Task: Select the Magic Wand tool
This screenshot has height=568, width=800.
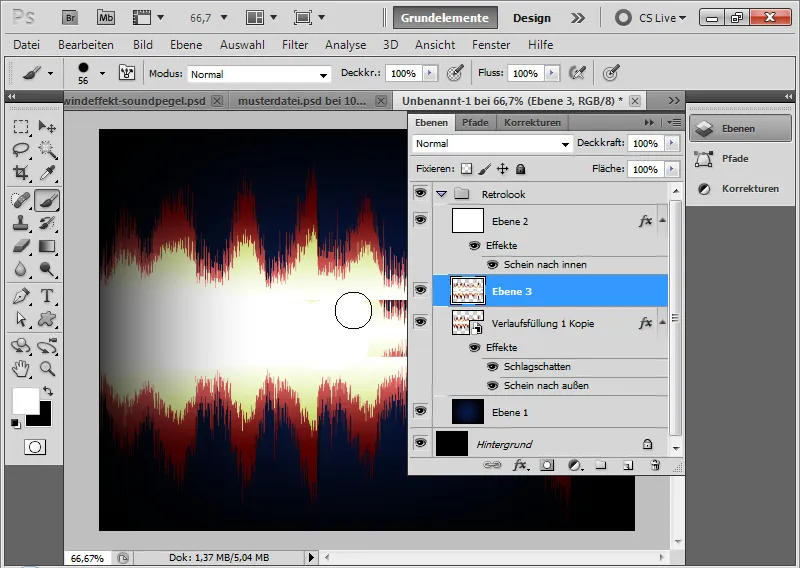Action: pos(47,150)
